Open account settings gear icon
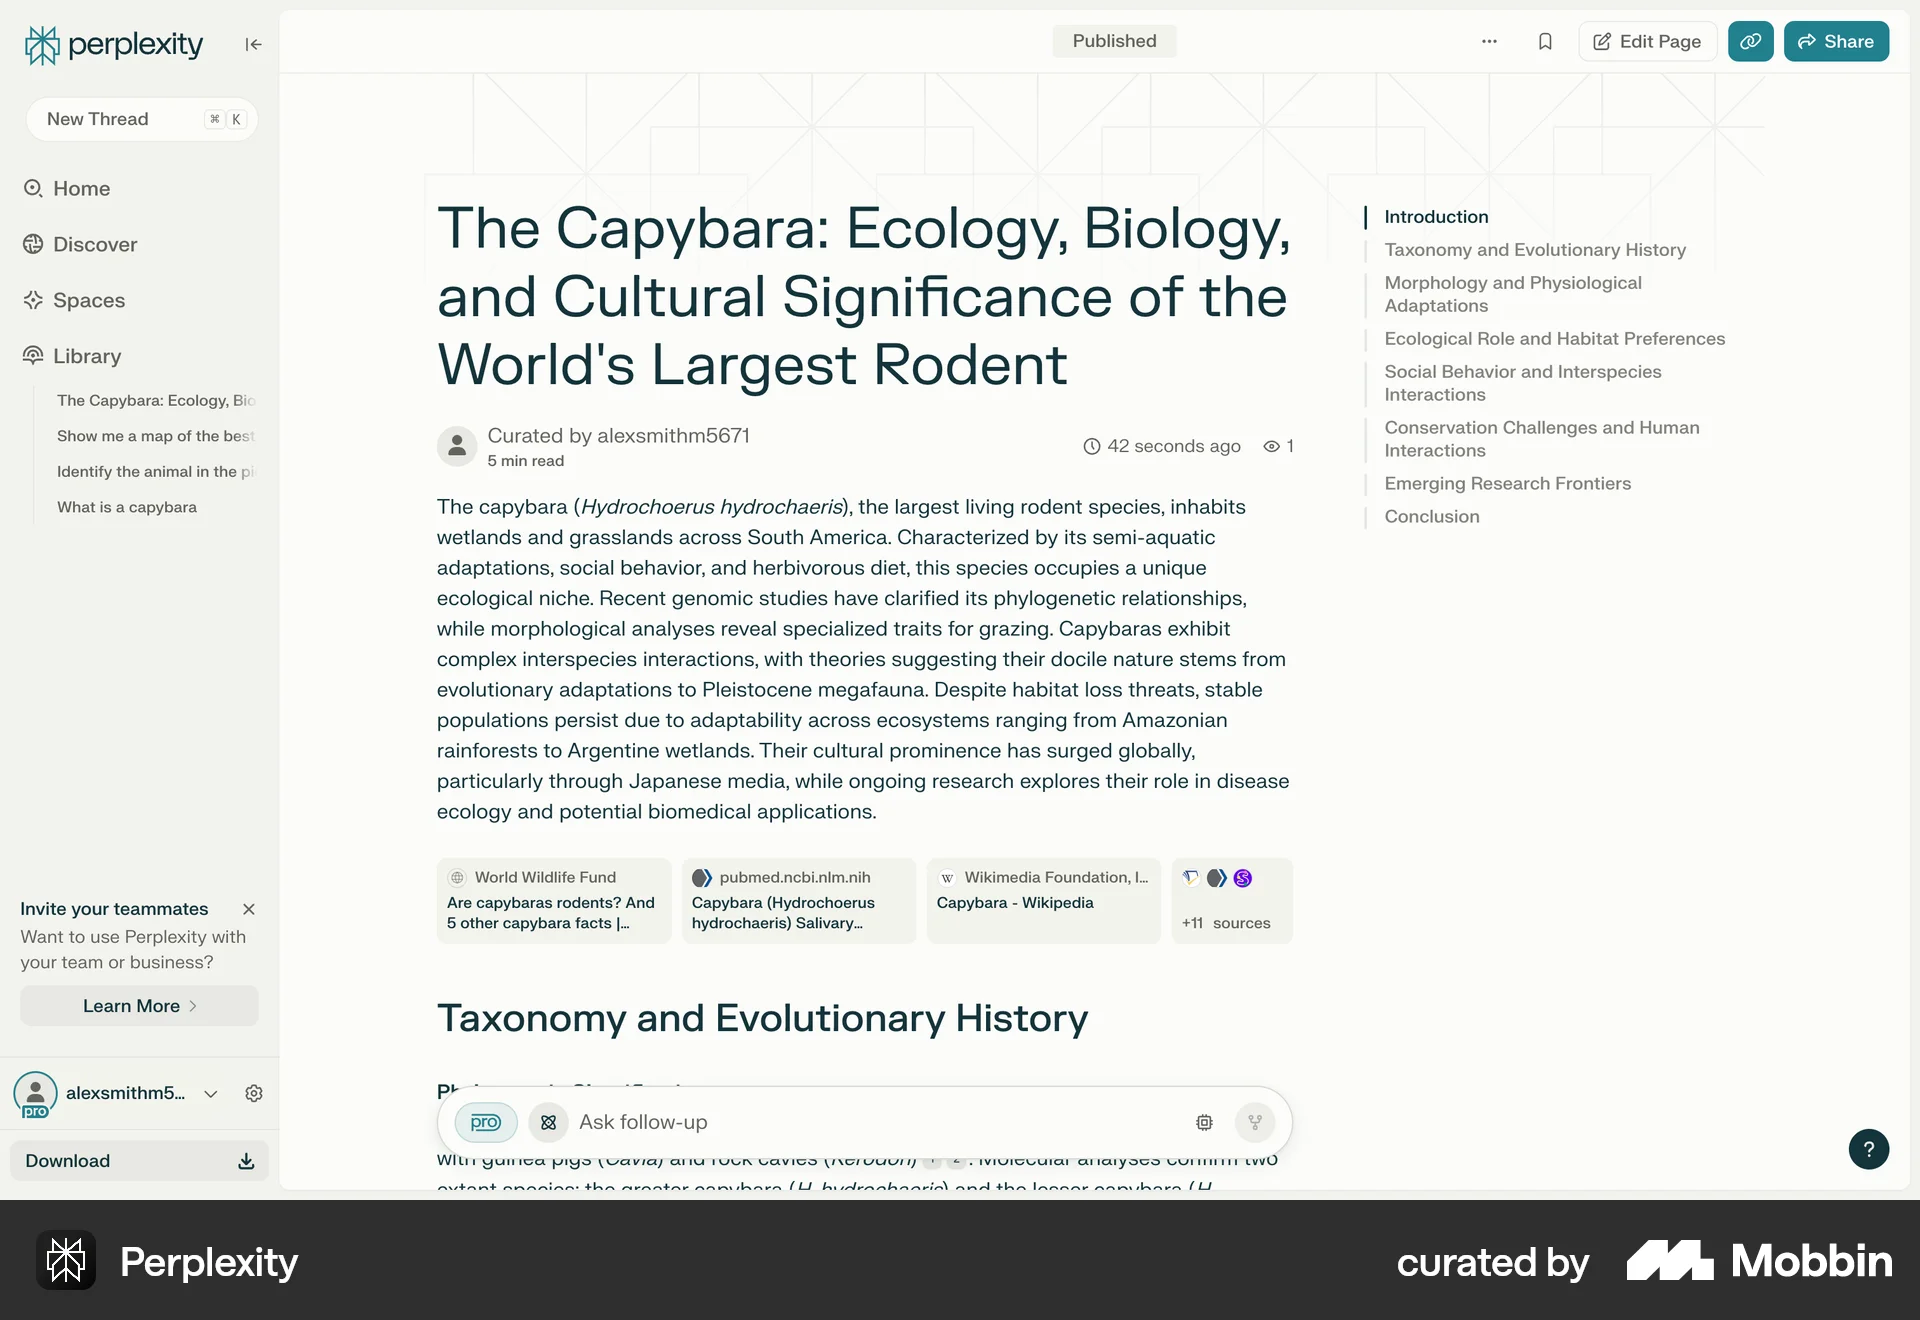1920x1320 pixels. coord(254,1093)
